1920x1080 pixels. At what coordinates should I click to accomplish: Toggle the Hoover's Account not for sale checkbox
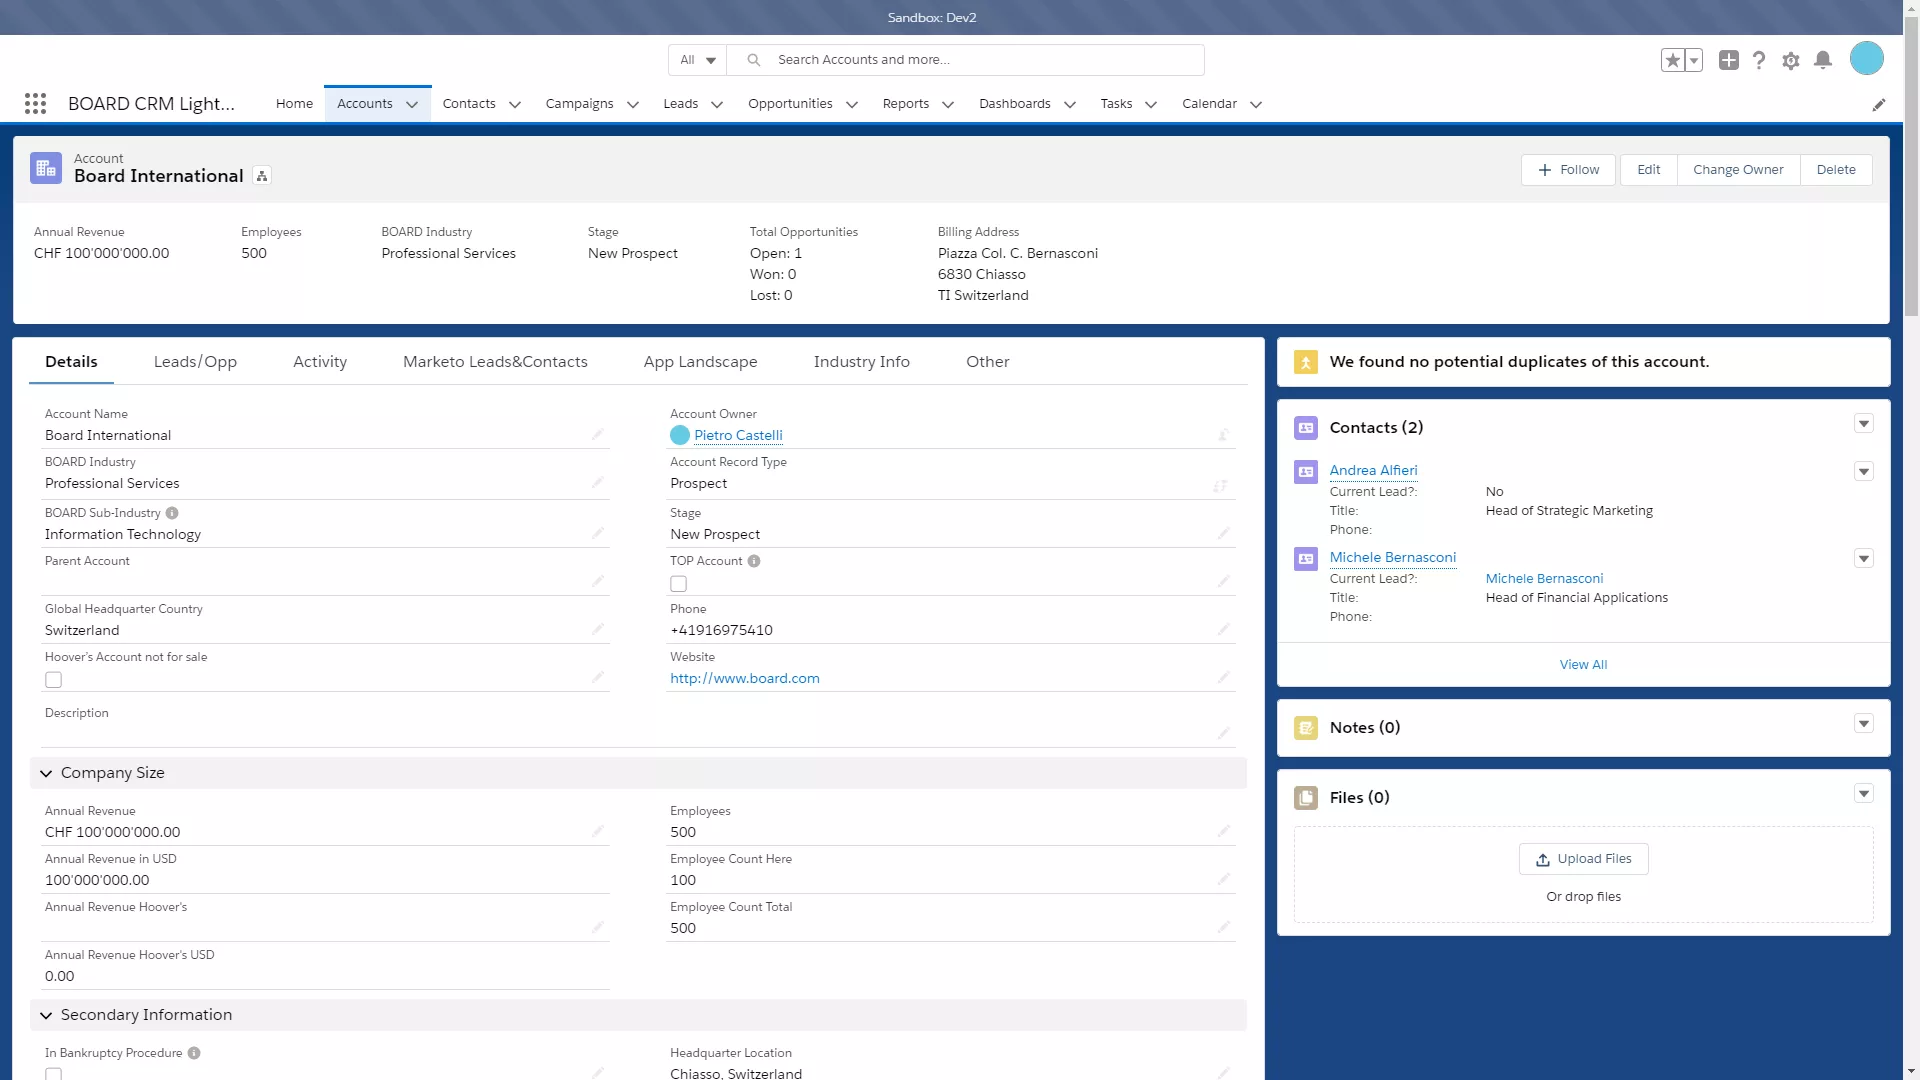[x=53, y=679]
